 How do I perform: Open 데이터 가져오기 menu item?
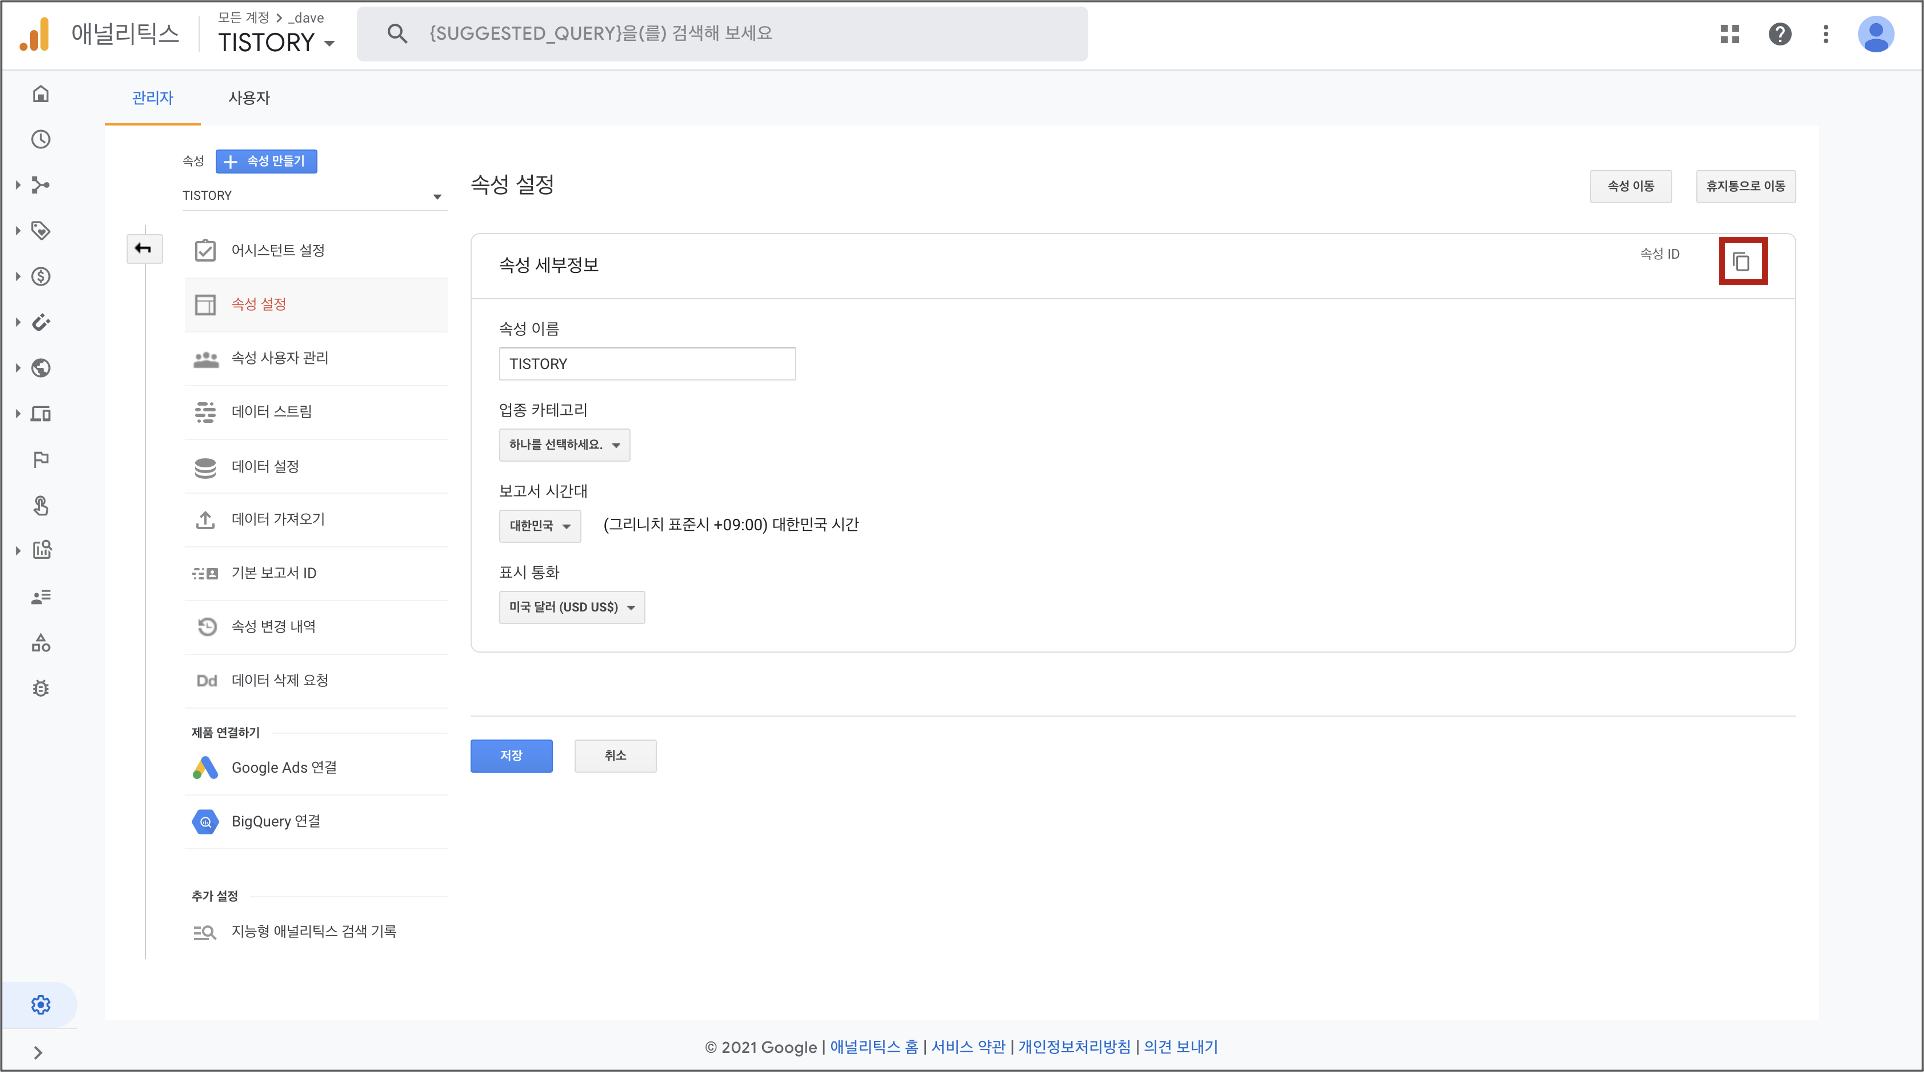point(316,519)
